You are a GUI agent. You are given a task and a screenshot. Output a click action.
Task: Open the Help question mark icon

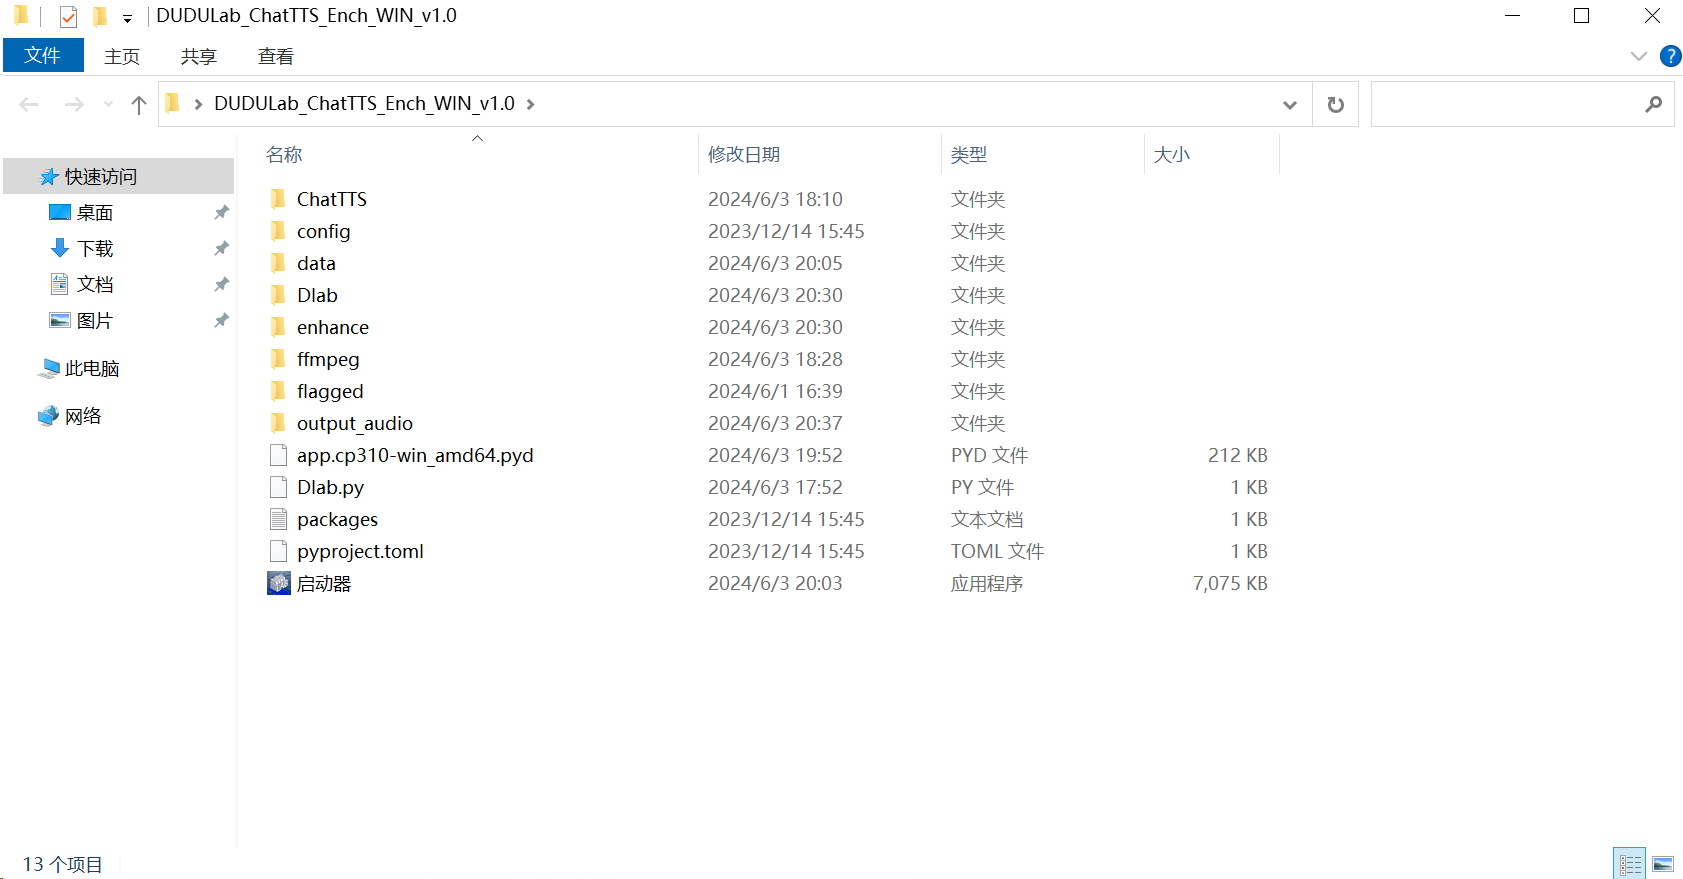point(1670,56)
